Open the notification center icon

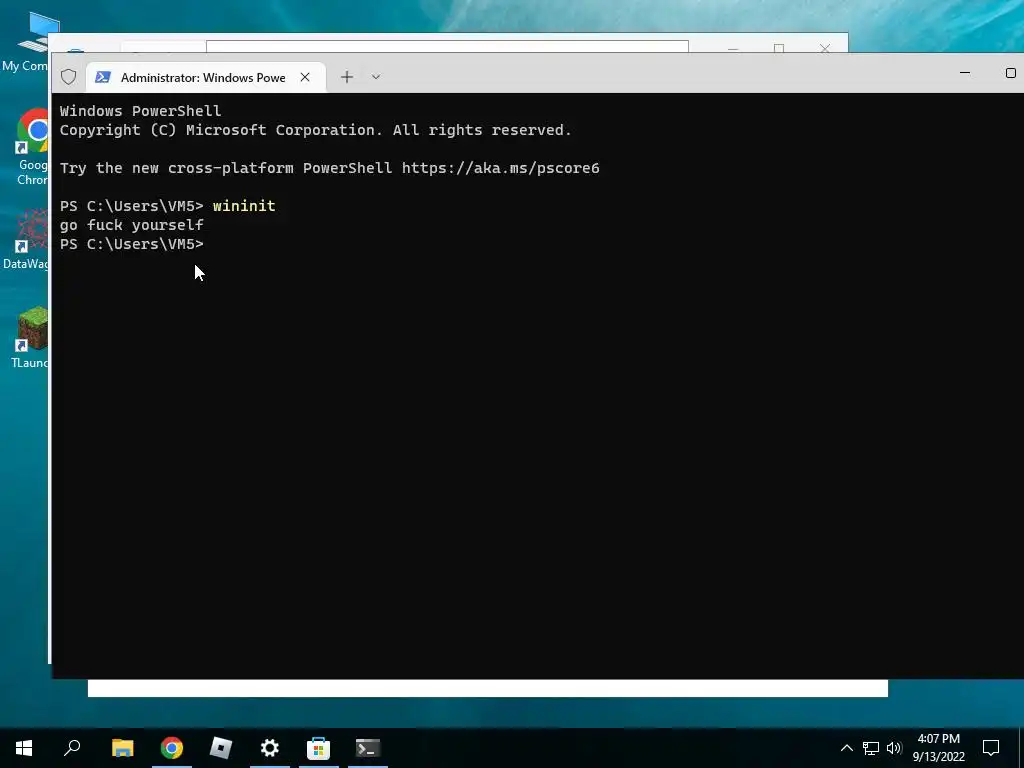tap(991, 748)
